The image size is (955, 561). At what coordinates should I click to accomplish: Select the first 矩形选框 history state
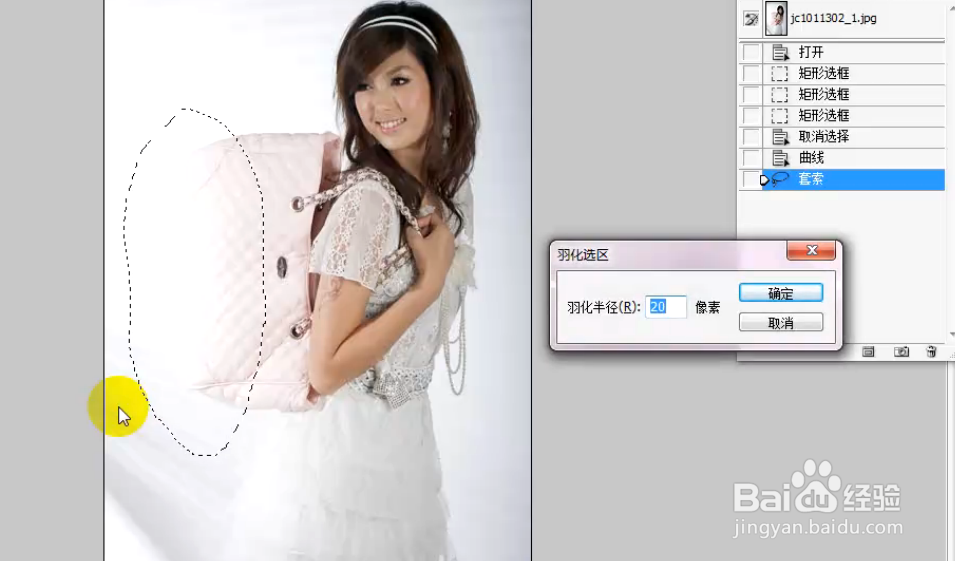(x=853, y=74)
